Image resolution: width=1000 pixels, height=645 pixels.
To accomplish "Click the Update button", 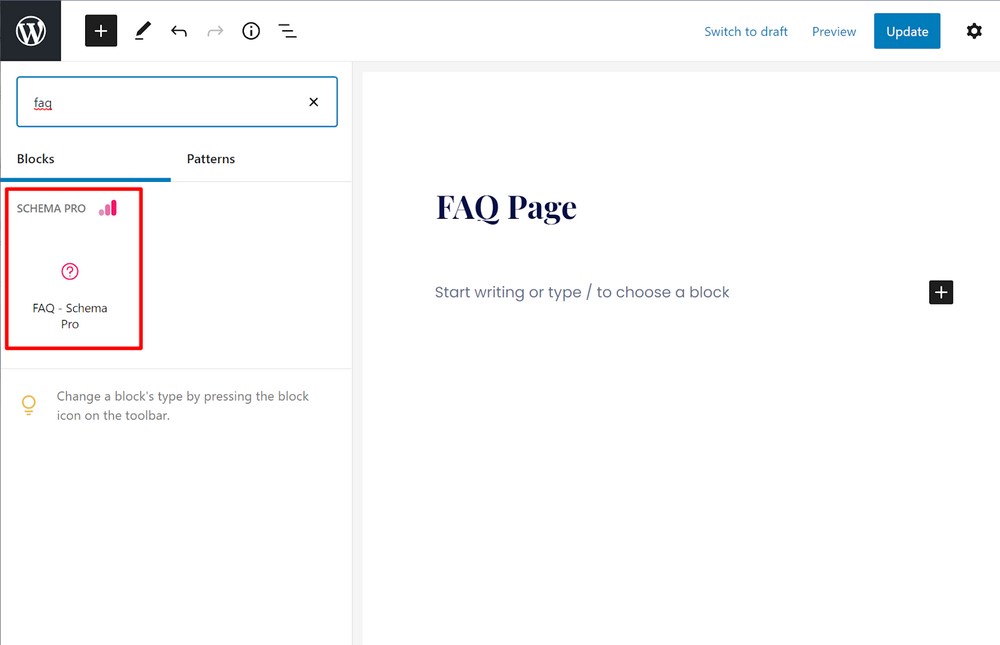I will click(907, 31).
